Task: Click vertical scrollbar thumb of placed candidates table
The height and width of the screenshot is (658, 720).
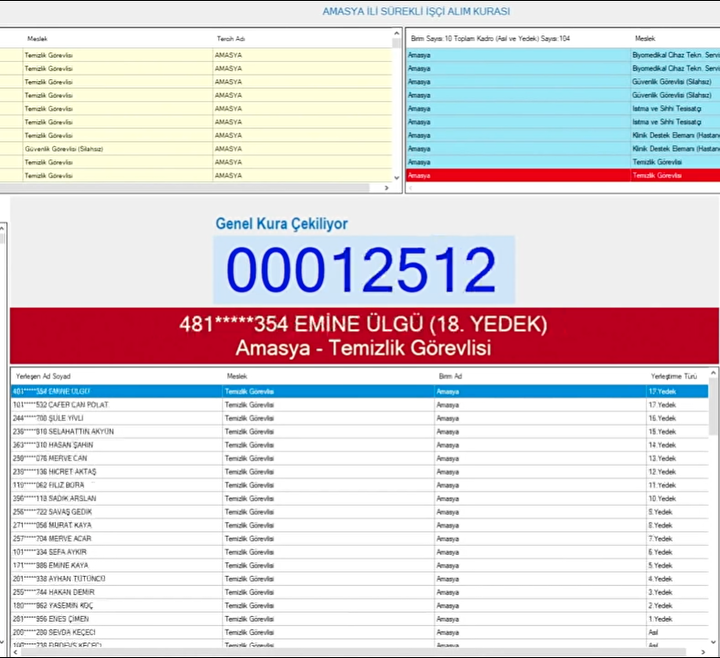Action: tap(713, 406)
